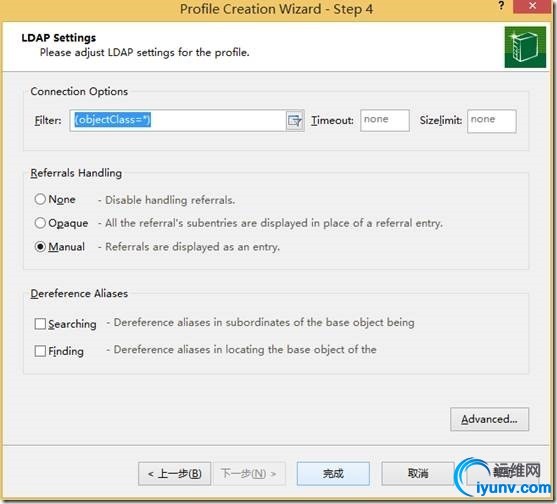Click the 'Connection Options' group label
The image size is (557, 504).
(x=79, y=91)
